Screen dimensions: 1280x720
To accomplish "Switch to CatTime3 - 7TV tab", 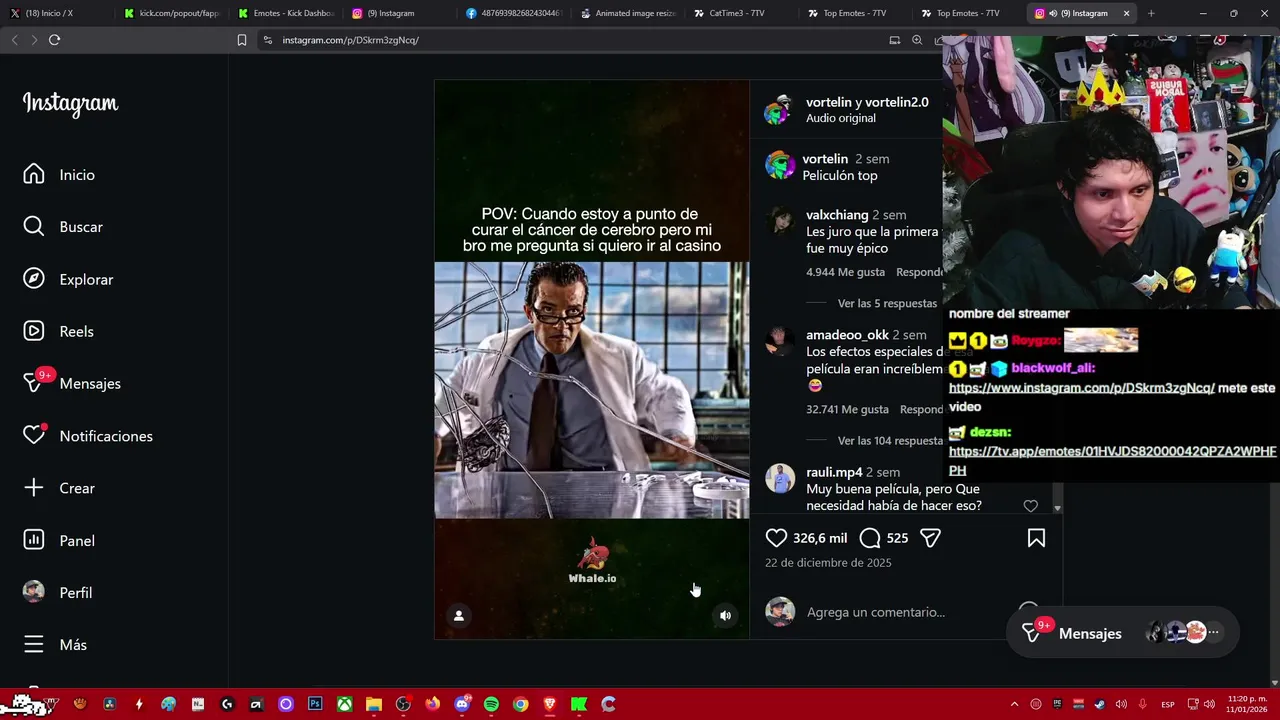I will pyautogui.click(x=742, y=13).
